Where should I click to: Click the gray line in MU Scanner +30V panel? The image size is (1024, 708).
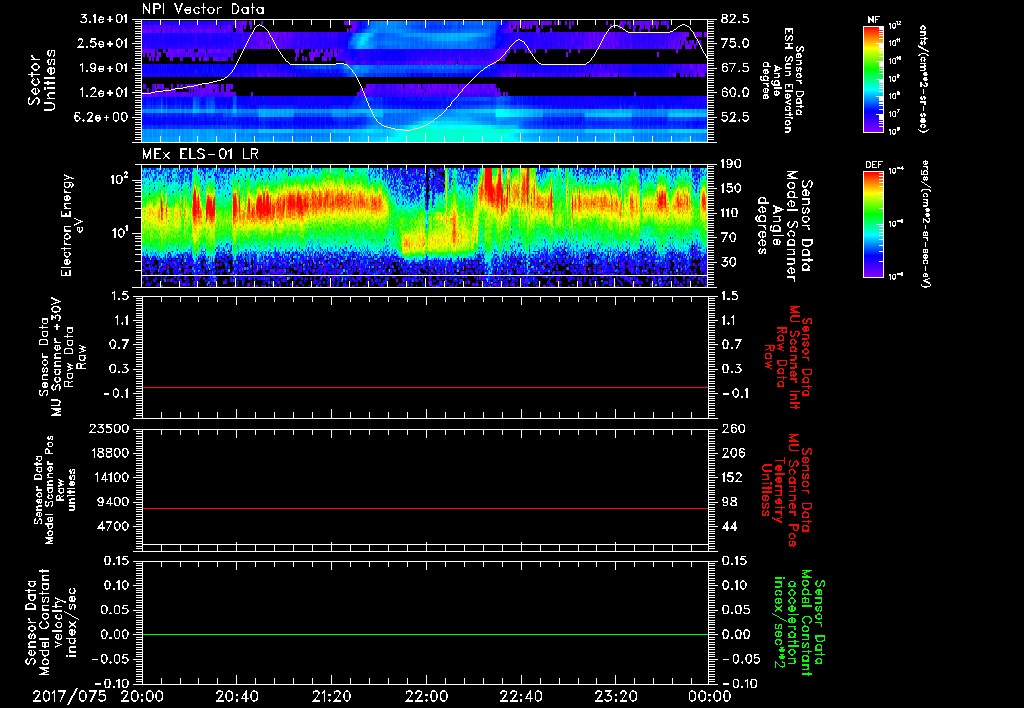coord(425,387)
